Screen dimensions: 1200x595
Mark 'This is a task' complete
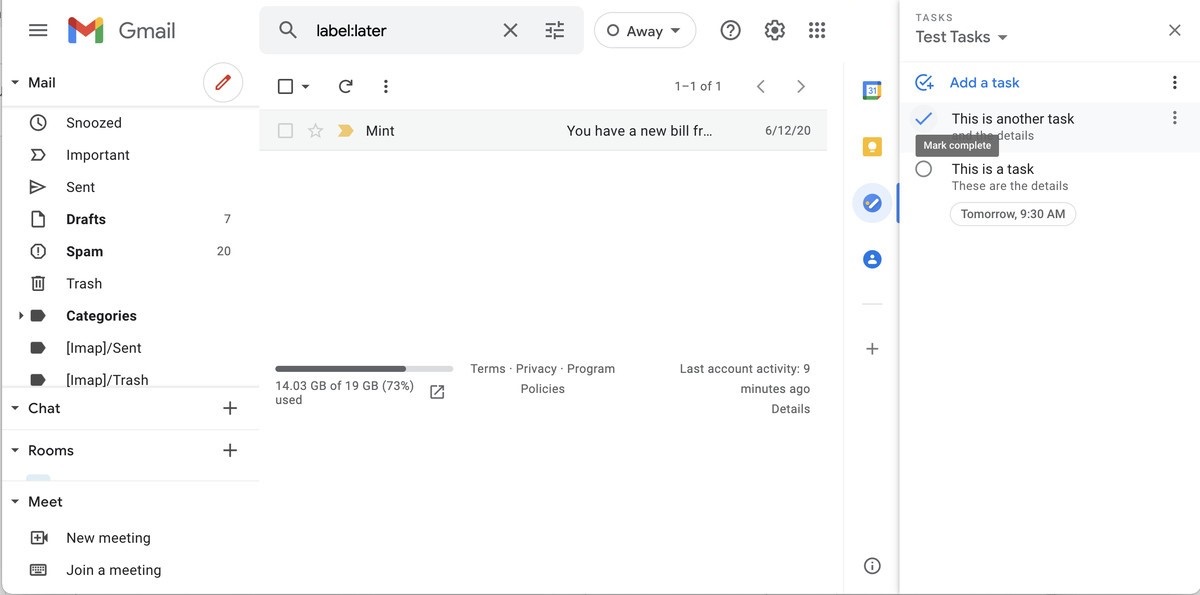pyautogui.click(x=924, y=169)
